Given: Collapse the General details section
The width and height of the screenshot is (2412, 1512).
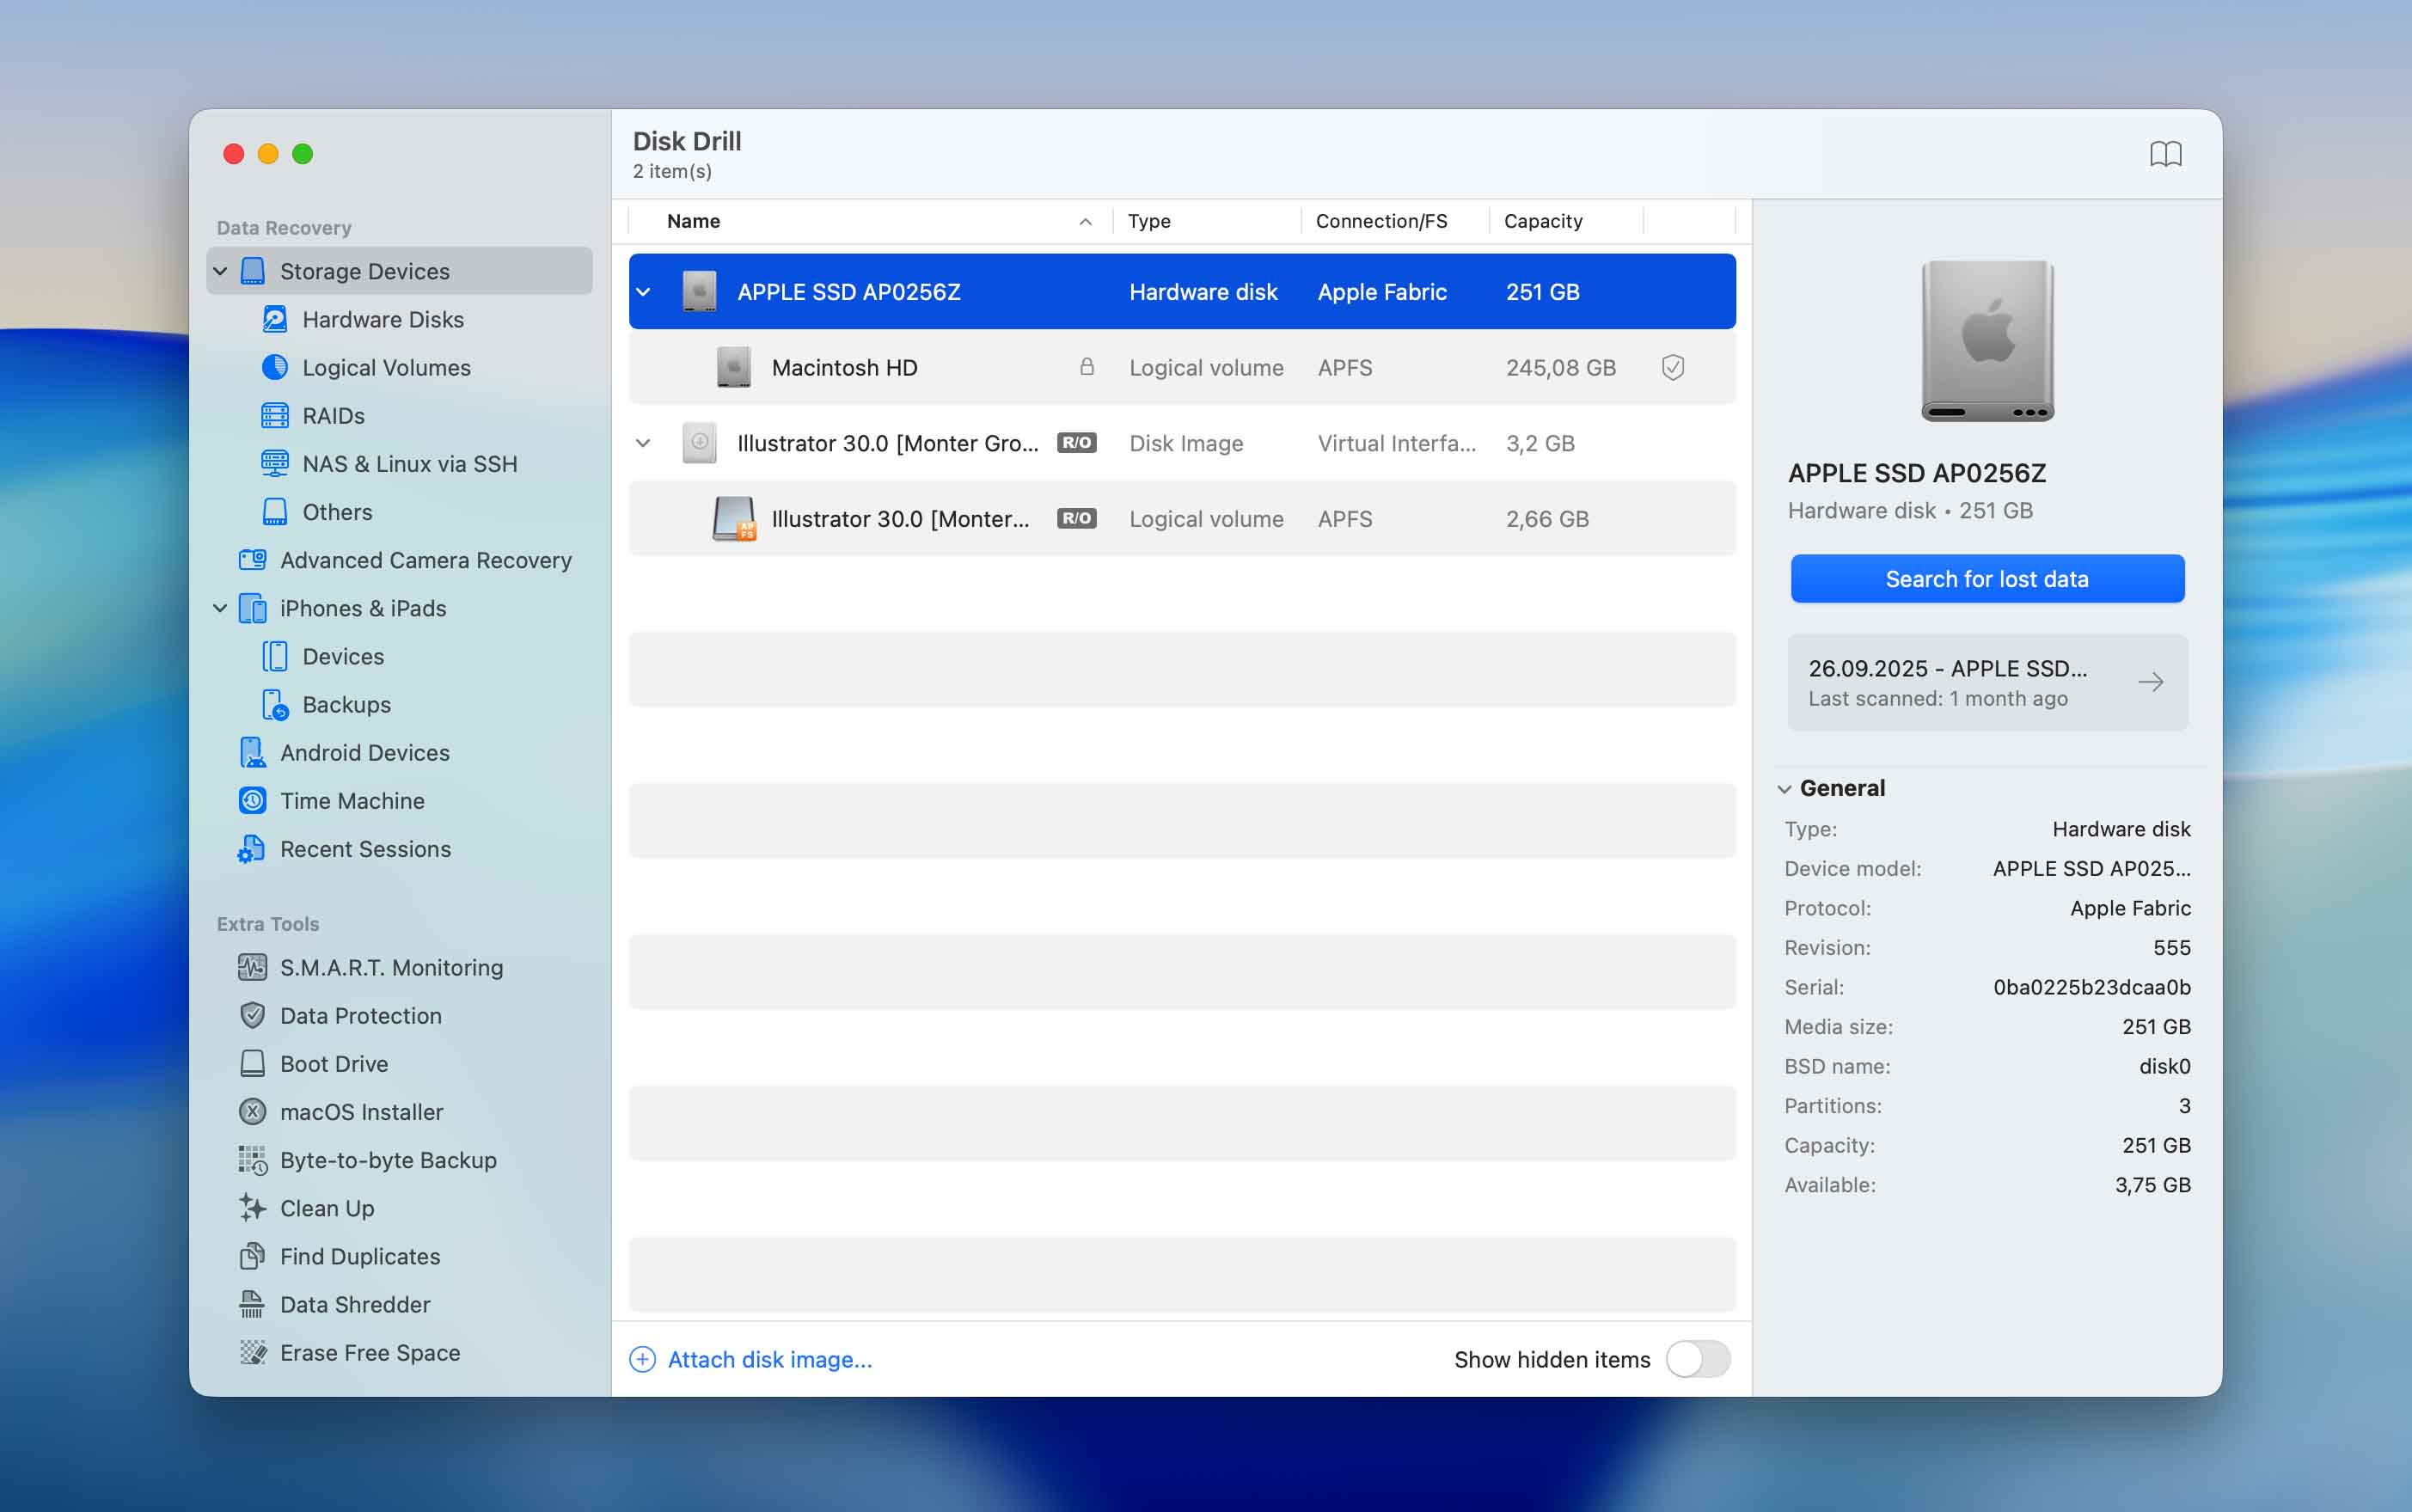Looking at the screenshot, I should point(1784,789).
